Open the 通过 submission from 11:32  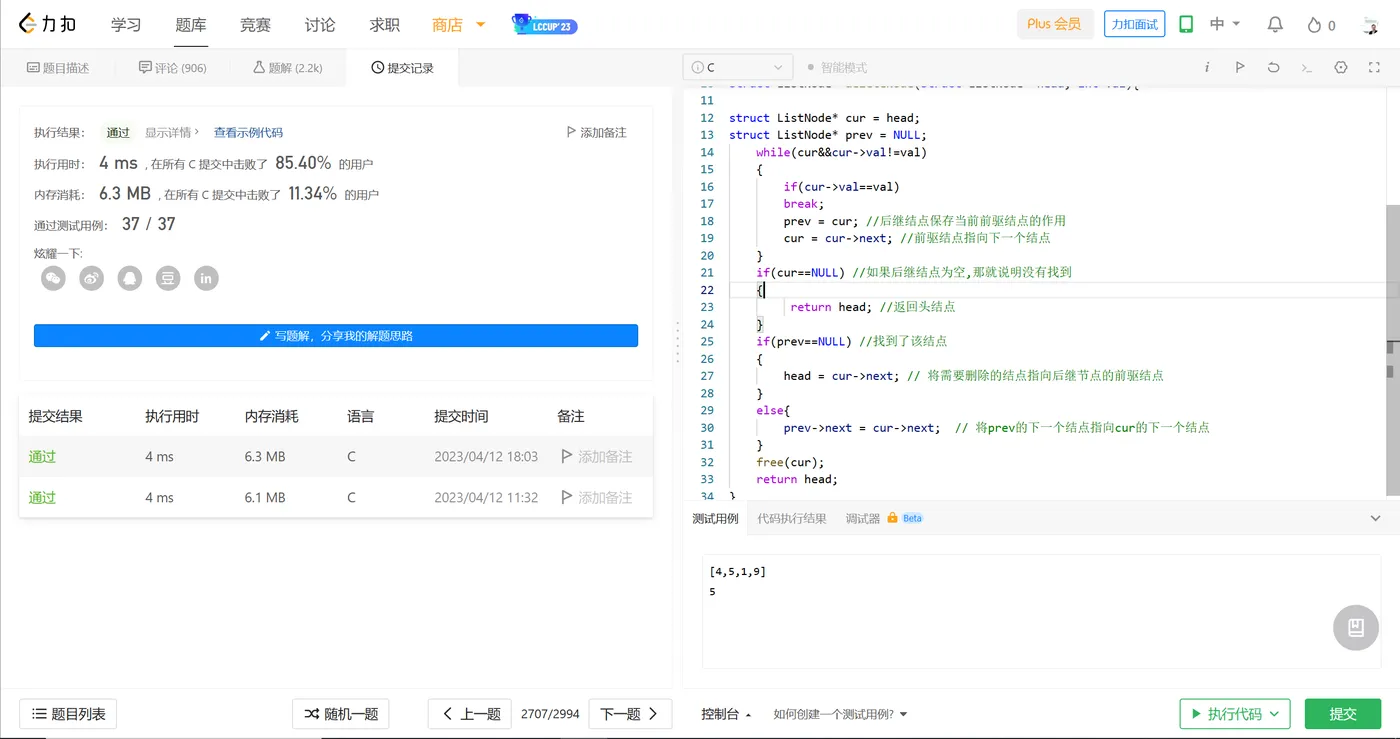click(x=42, y=497)
